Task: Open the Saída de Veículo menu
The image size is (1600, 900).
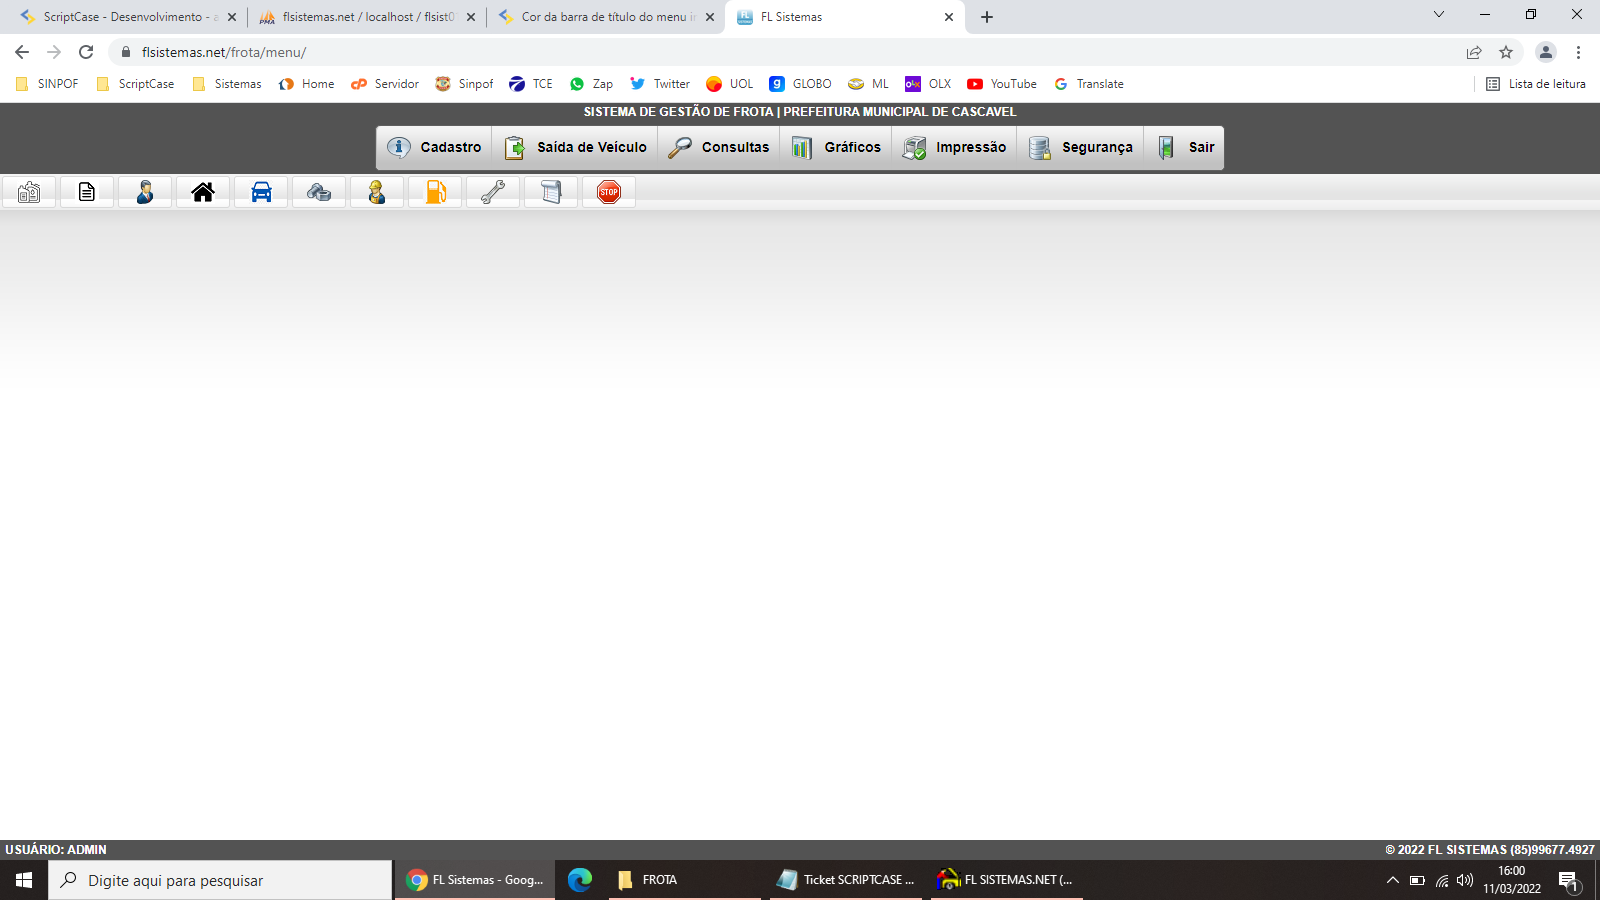Action: point(575,147)
